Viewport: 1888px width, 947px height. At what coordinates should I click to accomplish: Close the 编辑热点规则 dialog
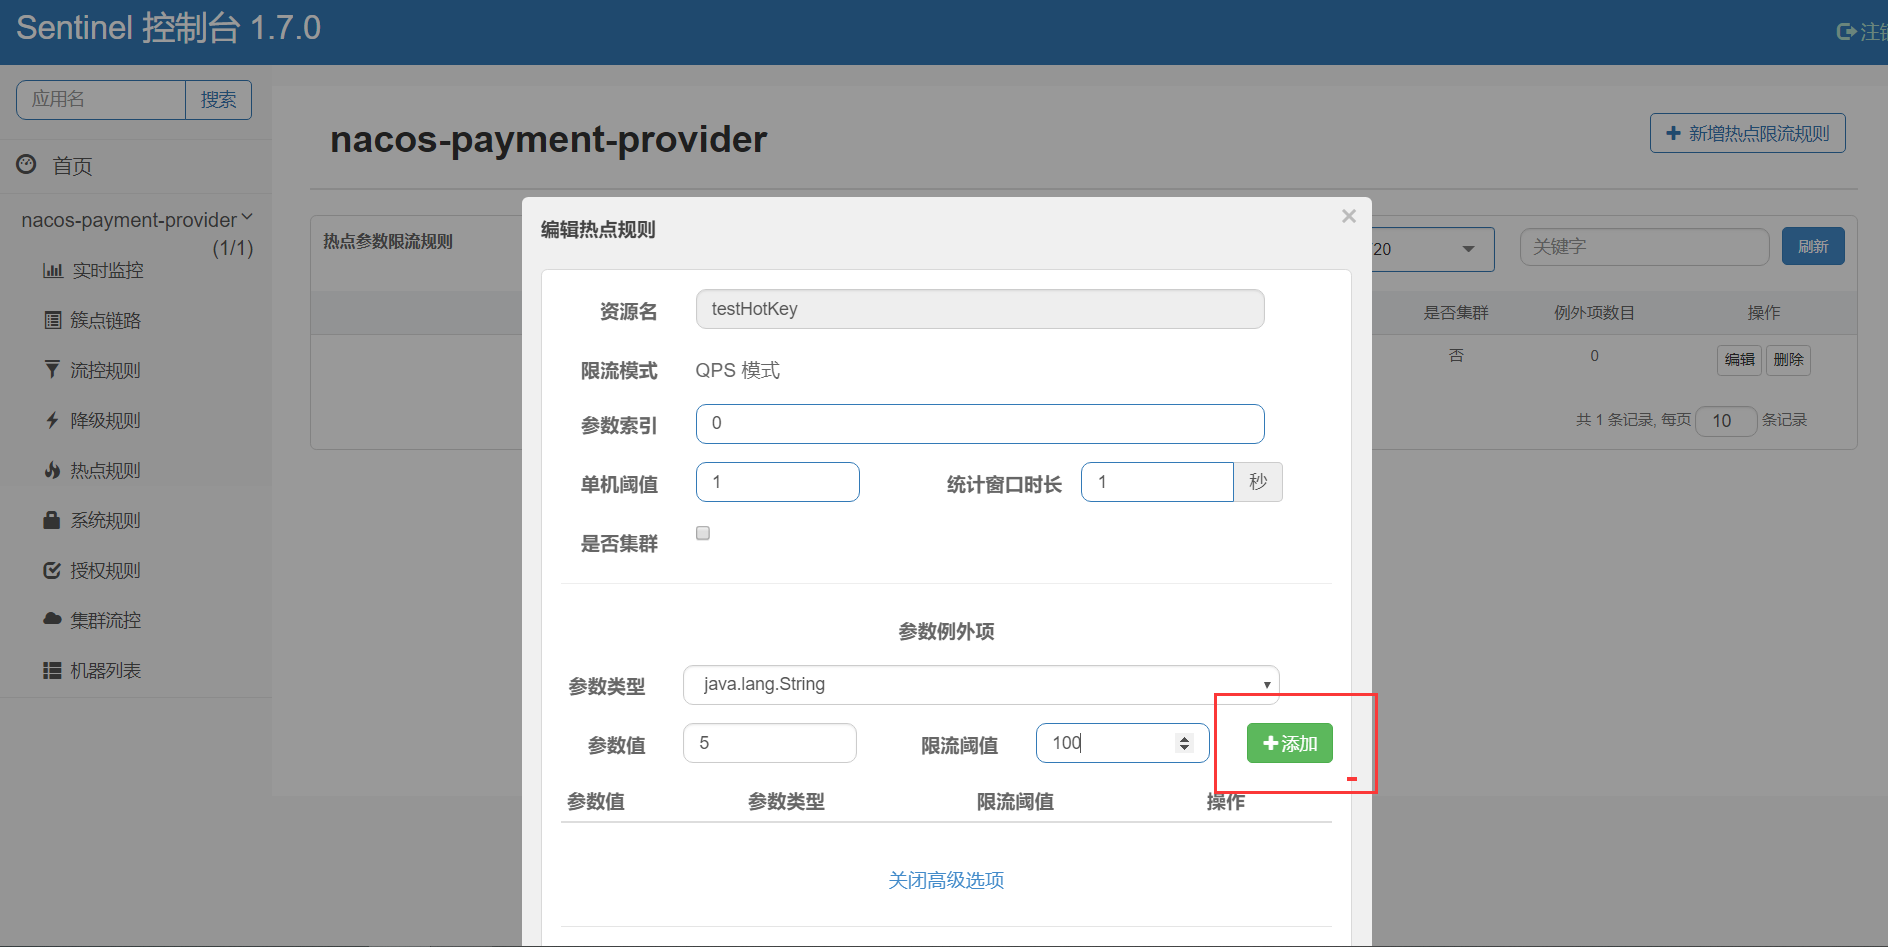click(x=1348, y=216)
